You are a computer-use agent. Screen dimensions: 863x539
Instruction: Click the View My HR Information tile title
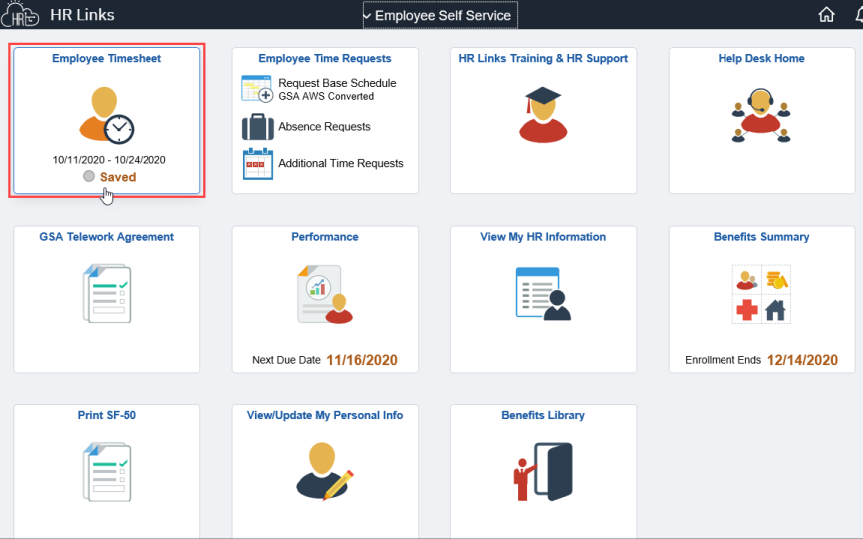point(543,237)
